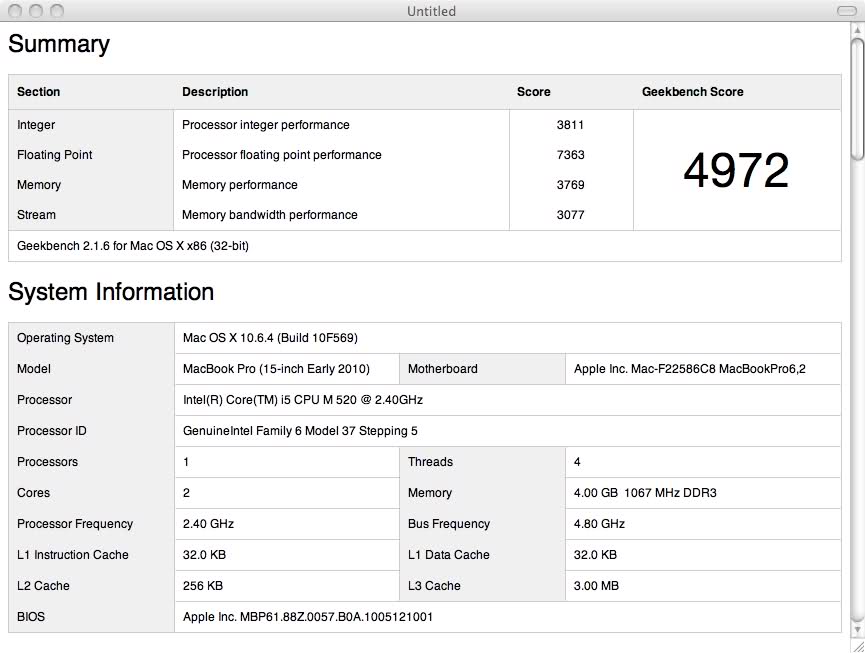The height and width of the screenshot is (653, 865).
Task: Click the Intel Core i5 processor value
Action: pos(302,400)
